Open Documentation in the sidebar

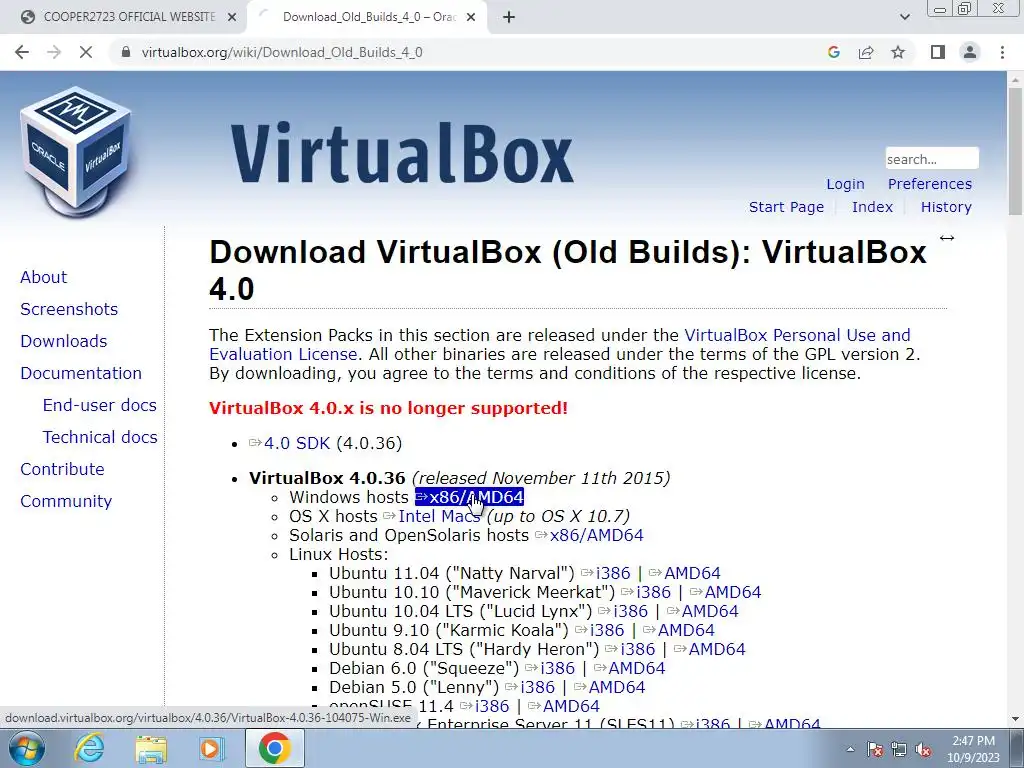[81, 373]
